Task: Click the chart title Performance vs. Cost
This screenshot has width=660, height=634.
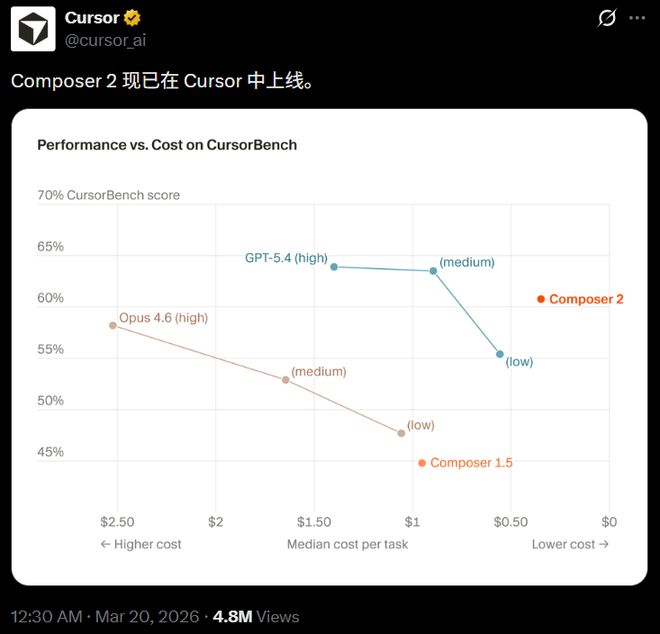Action: (x=167, y=145)
